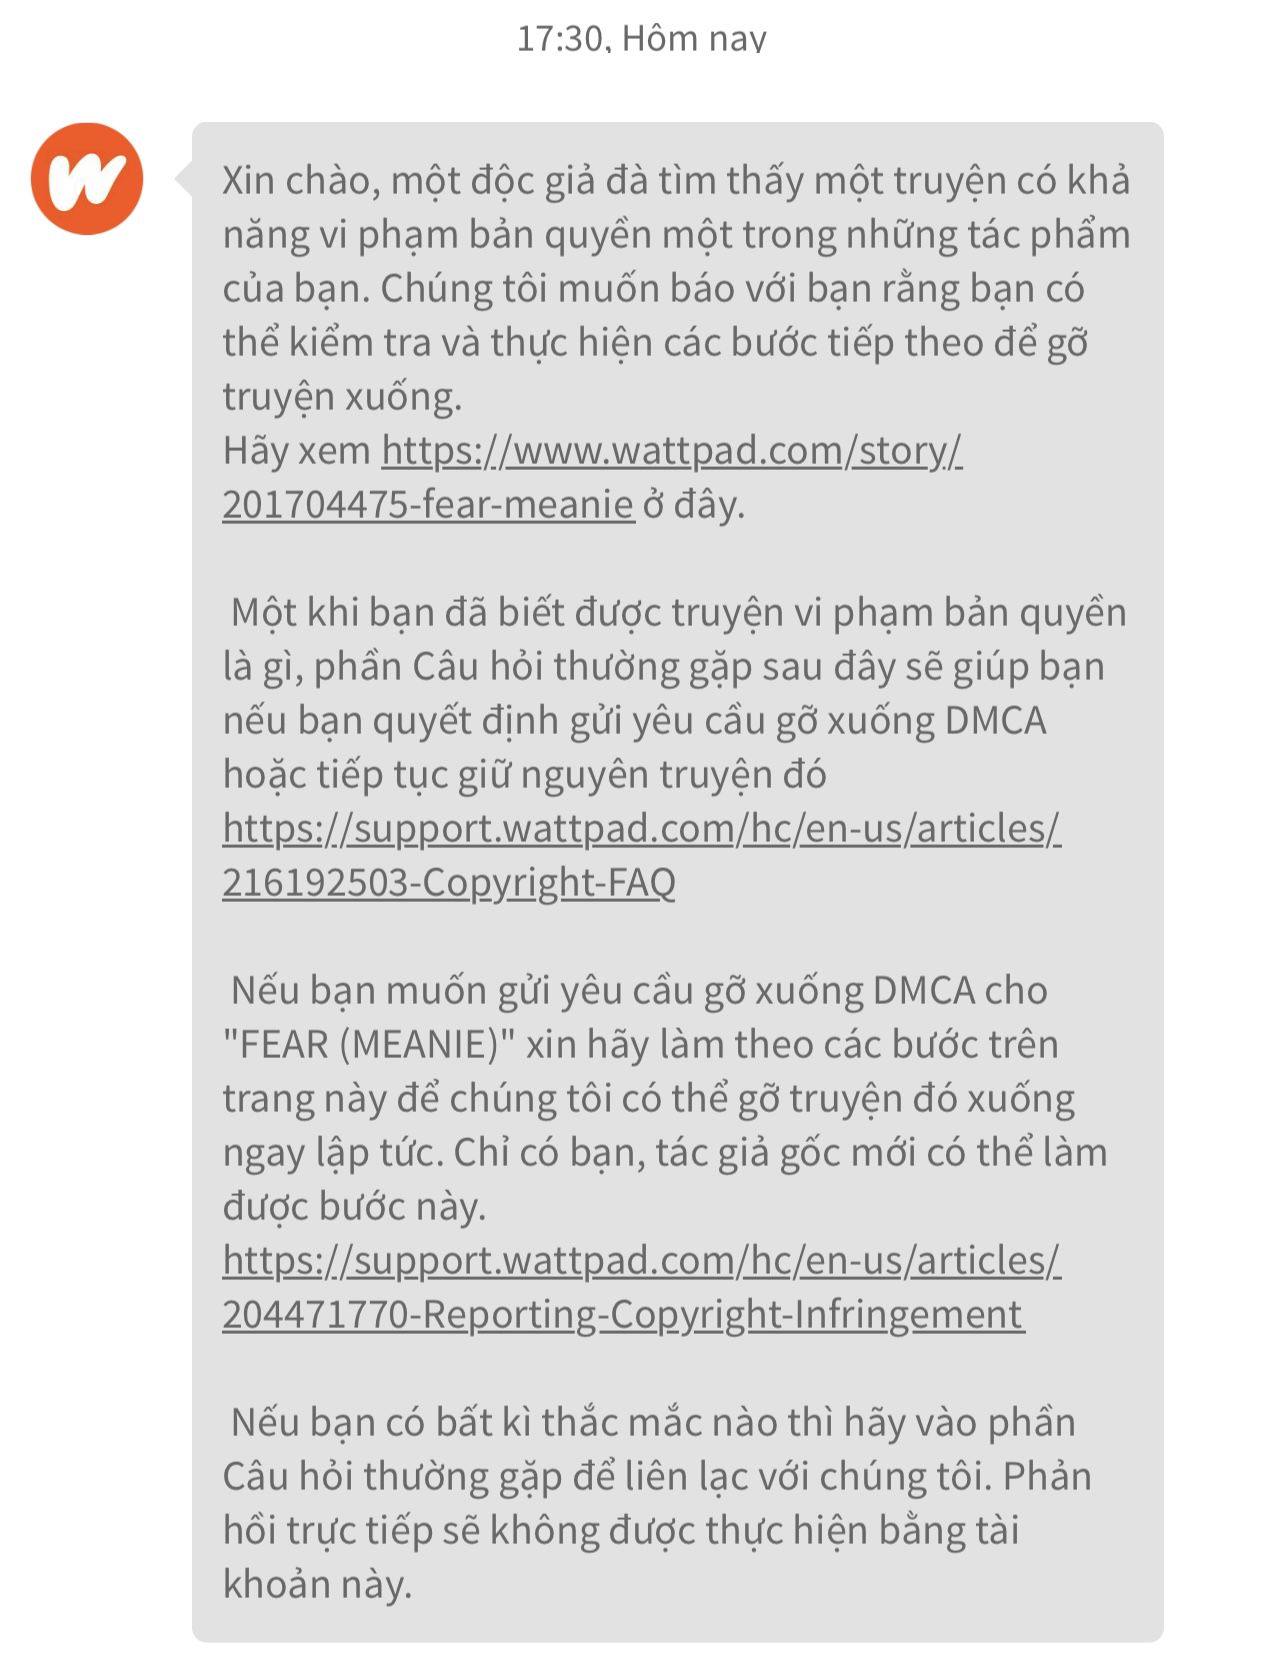The image size is (1284, 1666).
Task: Open the Reporting-Copyright-Infringement article link
Action: (x=641, y=1287)
